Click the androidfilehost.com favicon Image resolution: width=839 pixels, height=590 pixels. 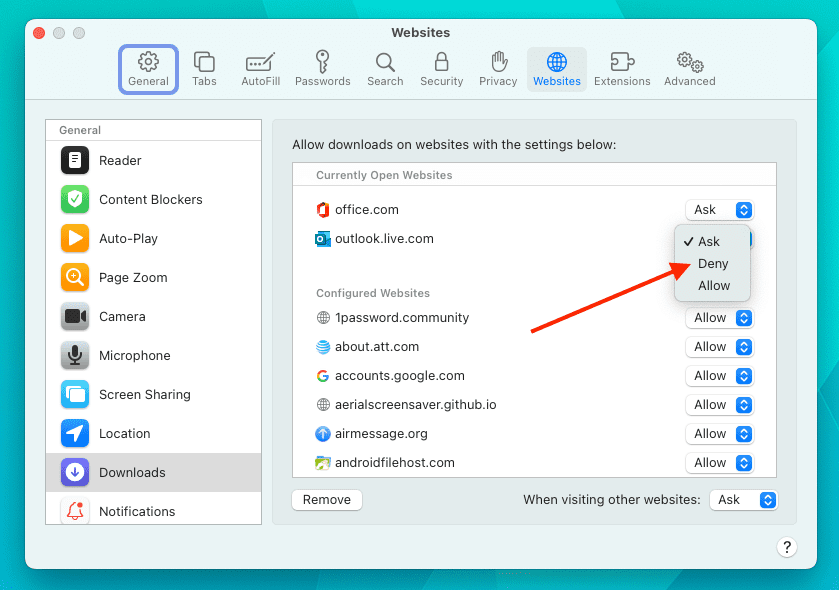pyautogui.click(x=323, y=463)
